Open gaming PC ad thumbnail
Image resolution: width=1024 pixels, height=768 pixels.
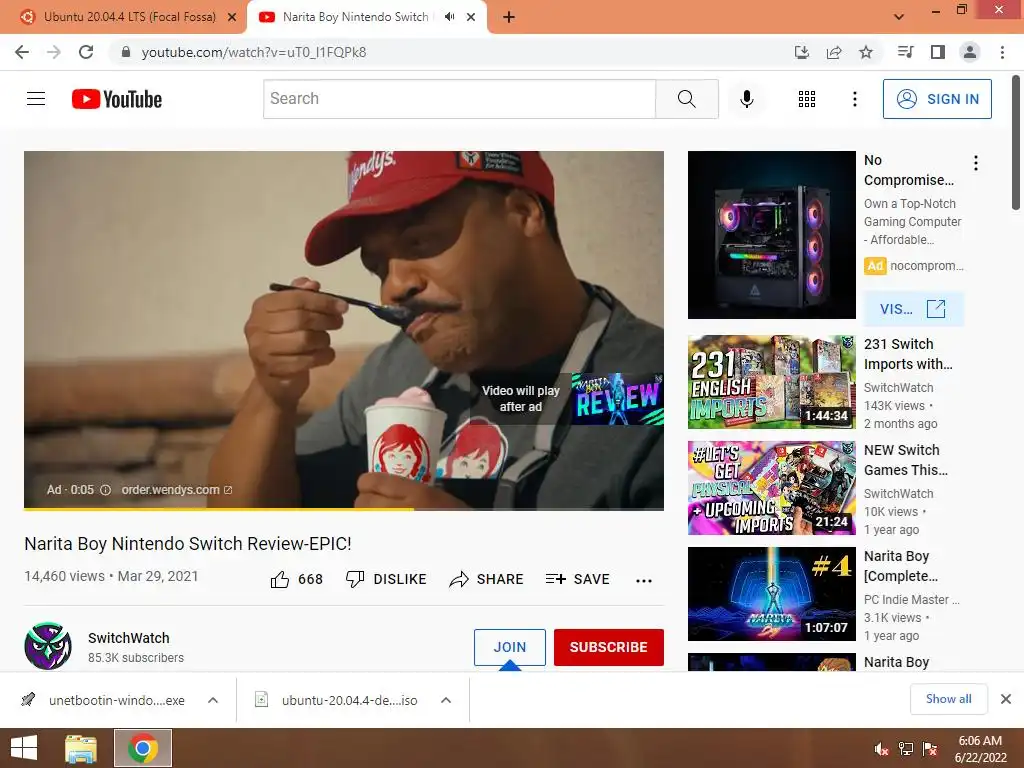pos(771,235)
